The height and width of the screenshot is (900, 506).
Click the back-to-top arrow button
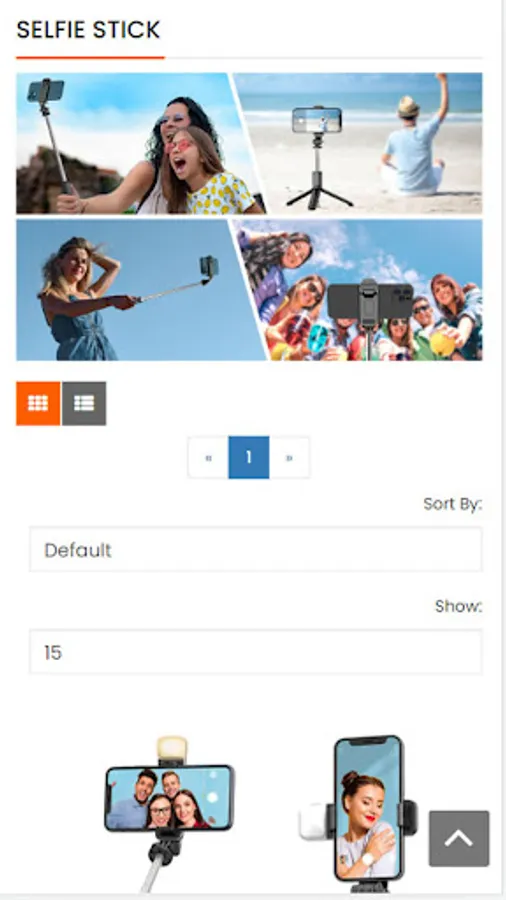[x=459, y=839]
